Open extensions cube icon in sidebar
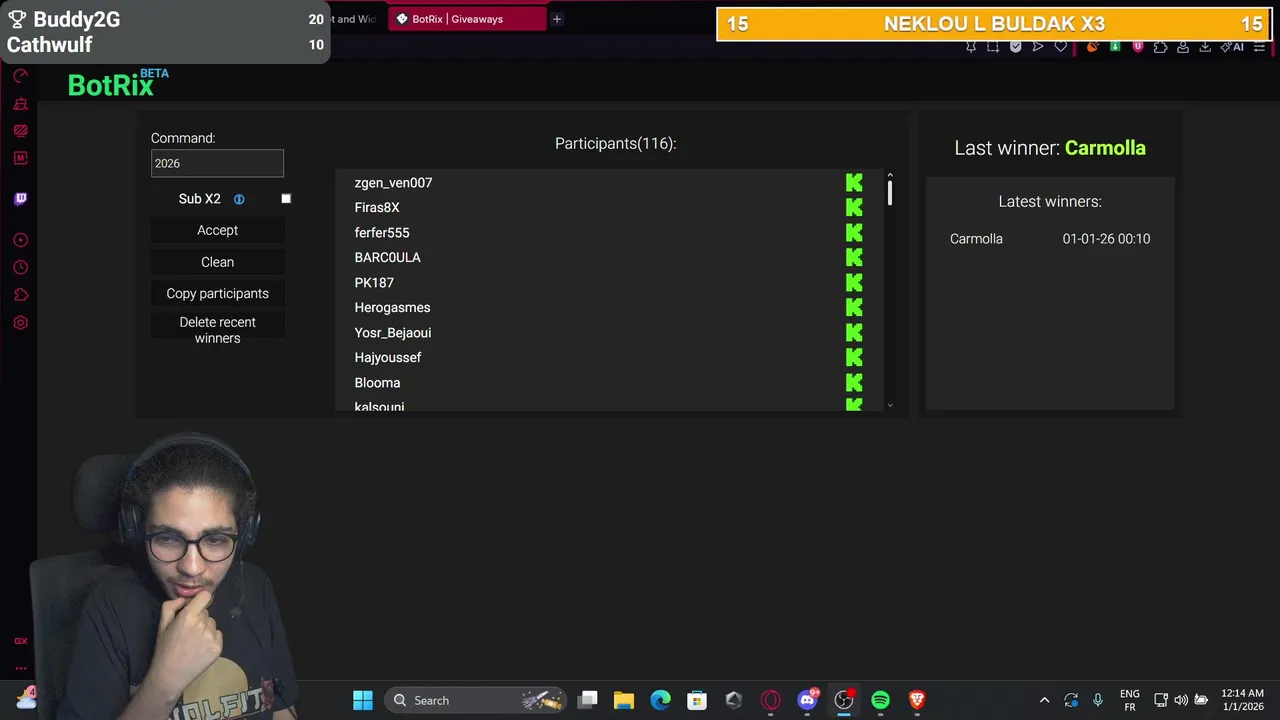1280x720 pixels. pos(20,295)
